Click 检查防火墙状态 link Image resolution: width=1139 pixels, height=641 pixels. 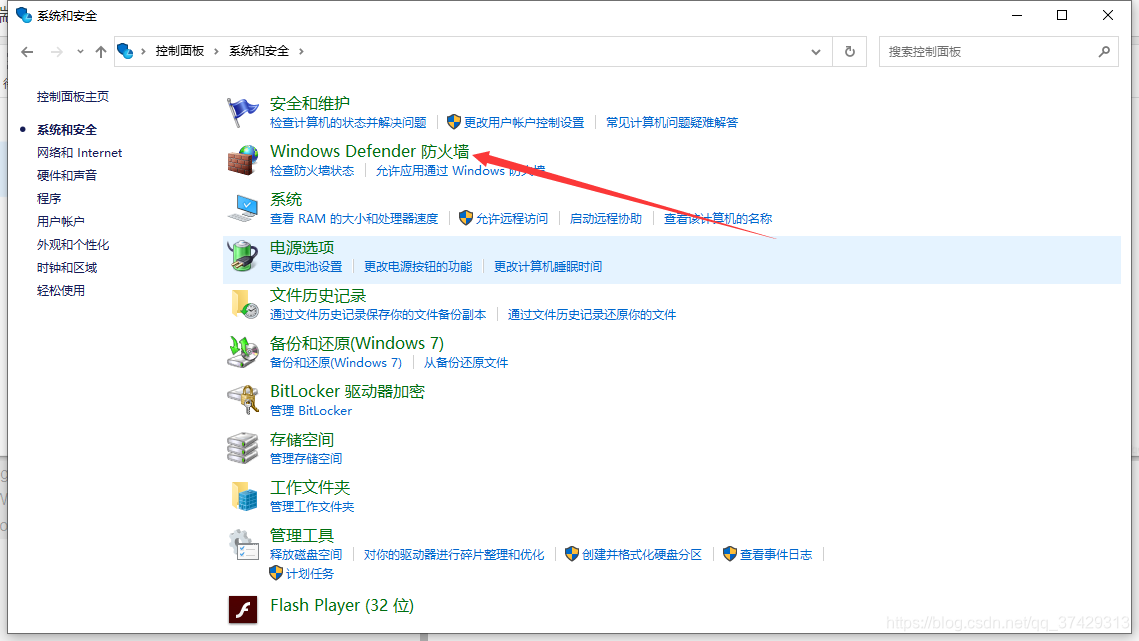(312, 171)
